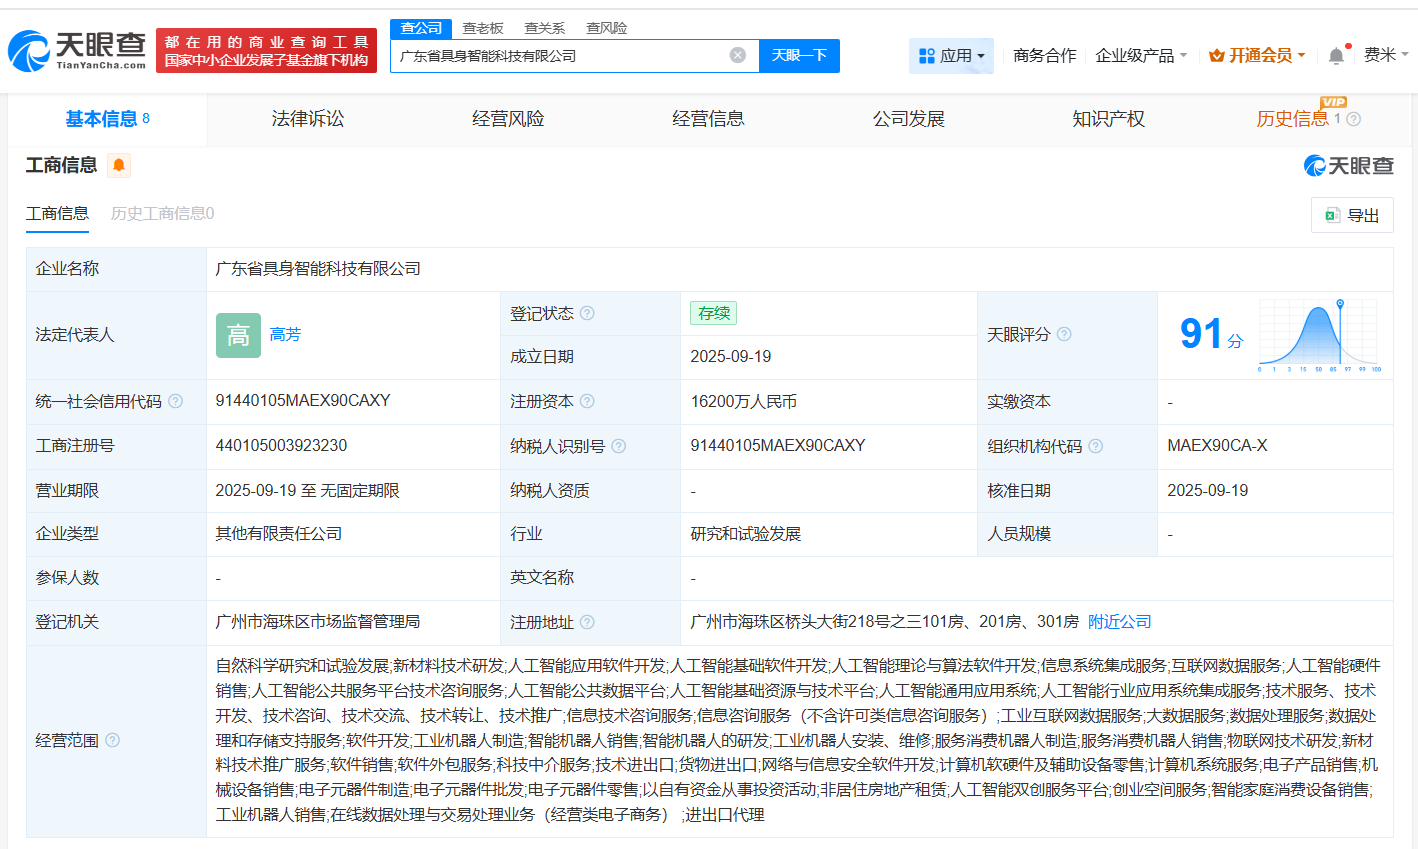Click the help icon next to 天眼评分
This screenshot has width=1418, height=849.
[x=1064, y=335]
